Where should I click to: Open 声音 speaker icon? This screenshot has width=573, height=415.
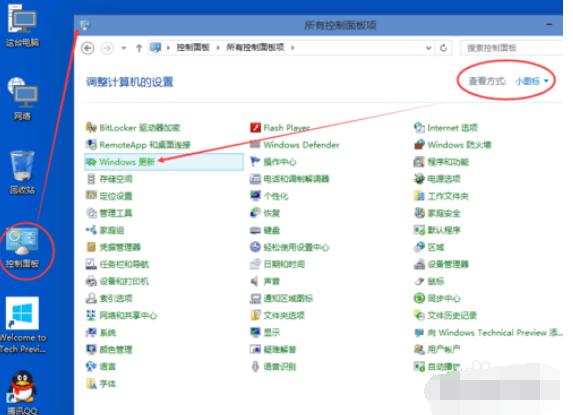tap(255, 281)
